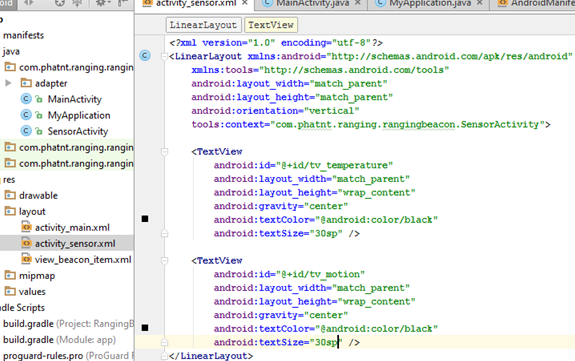Click the layout folder icon
575x361 pixels.
pos(10,211)
